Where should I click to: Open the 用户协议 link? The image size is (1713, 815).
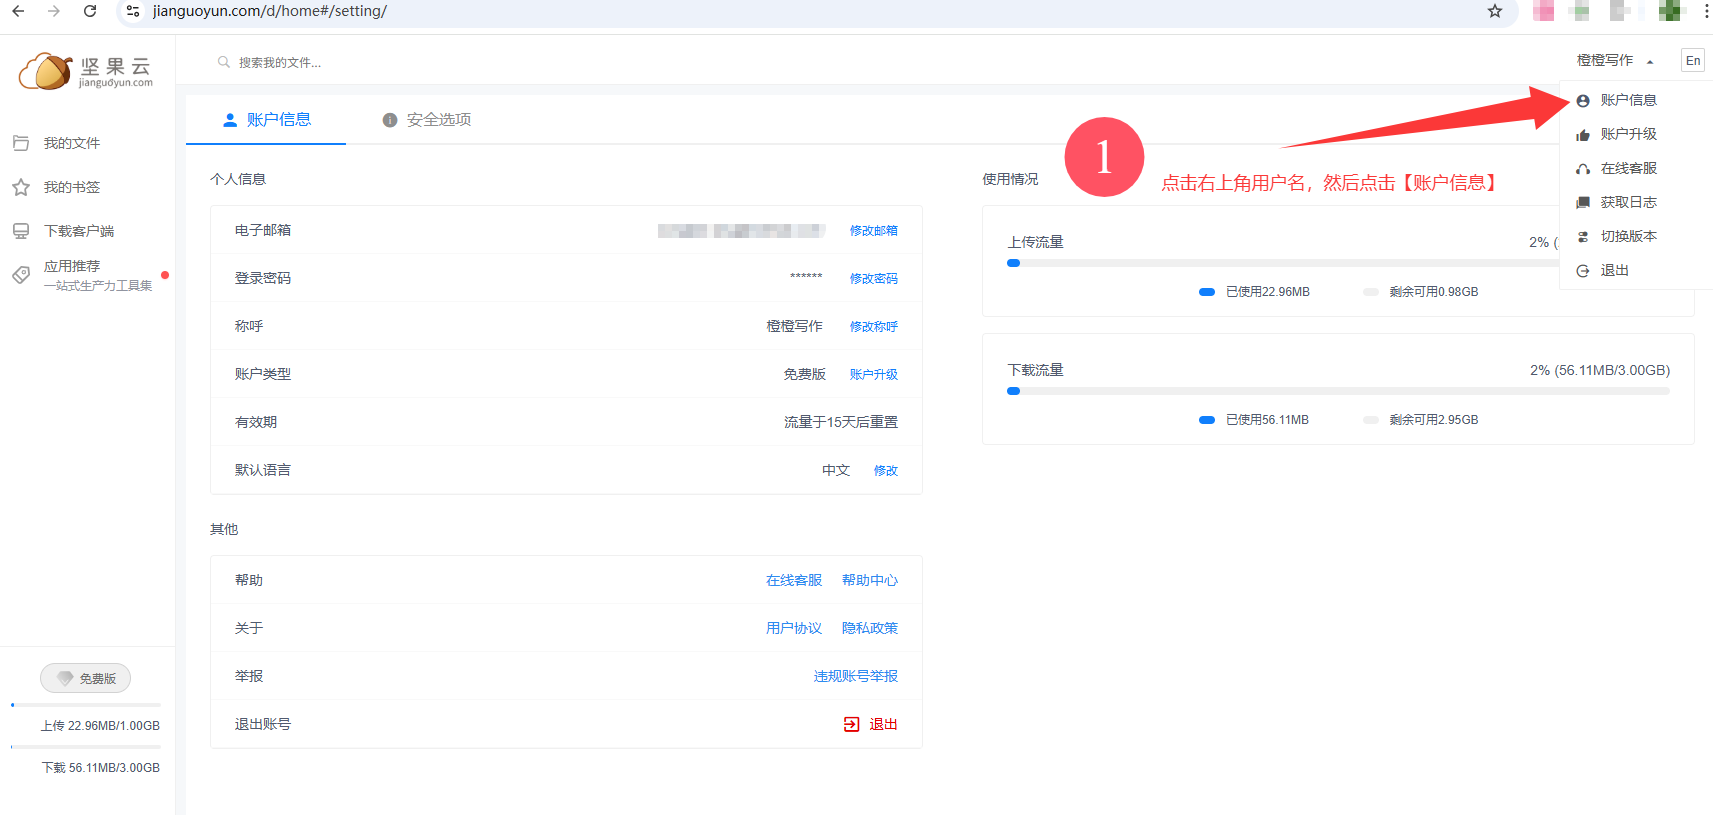pyautogui.click(x=794, y=628)
